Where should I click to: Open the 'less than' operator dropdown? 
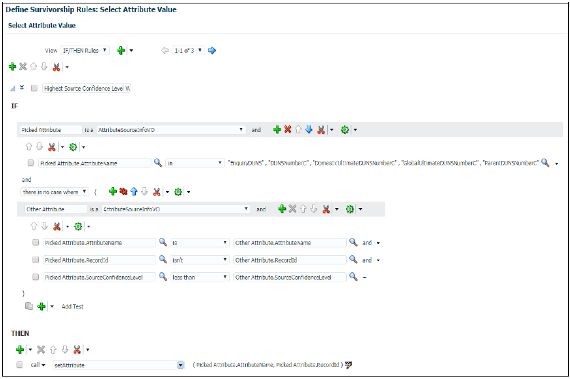click(200, 277)
